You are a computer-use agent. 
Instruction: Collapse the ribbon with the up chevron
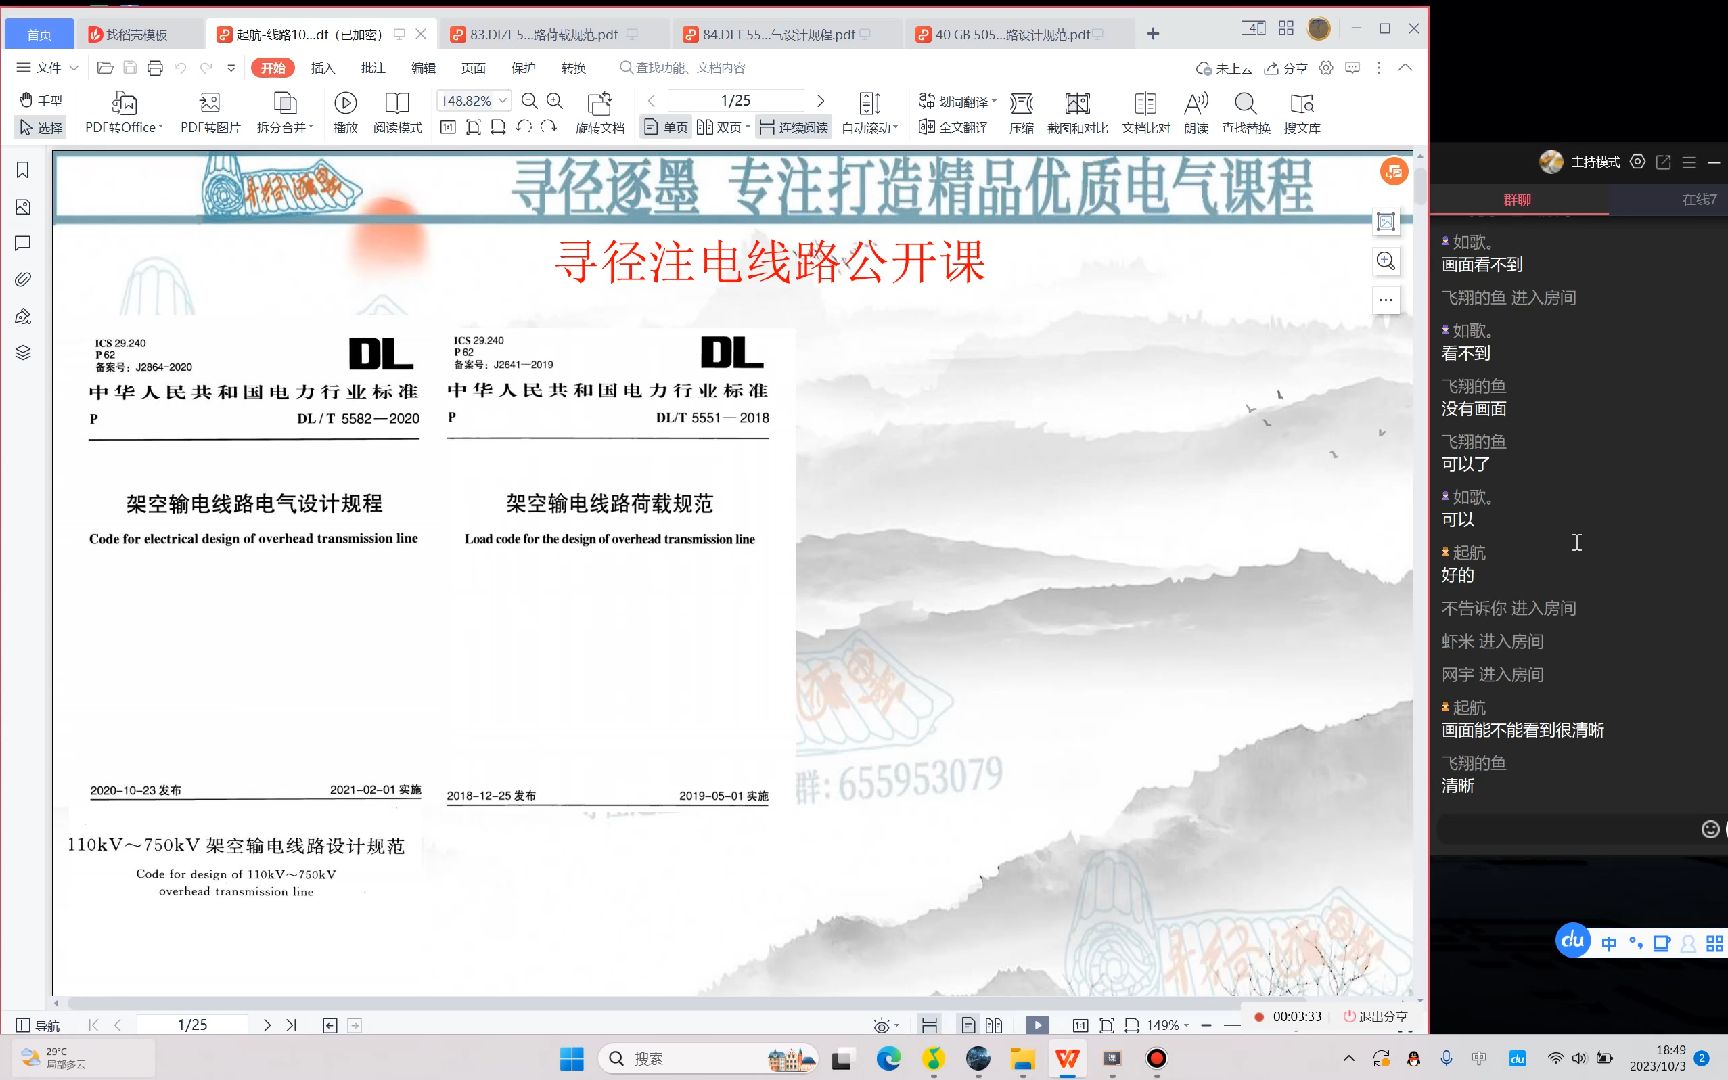(x=1405, y=68)
